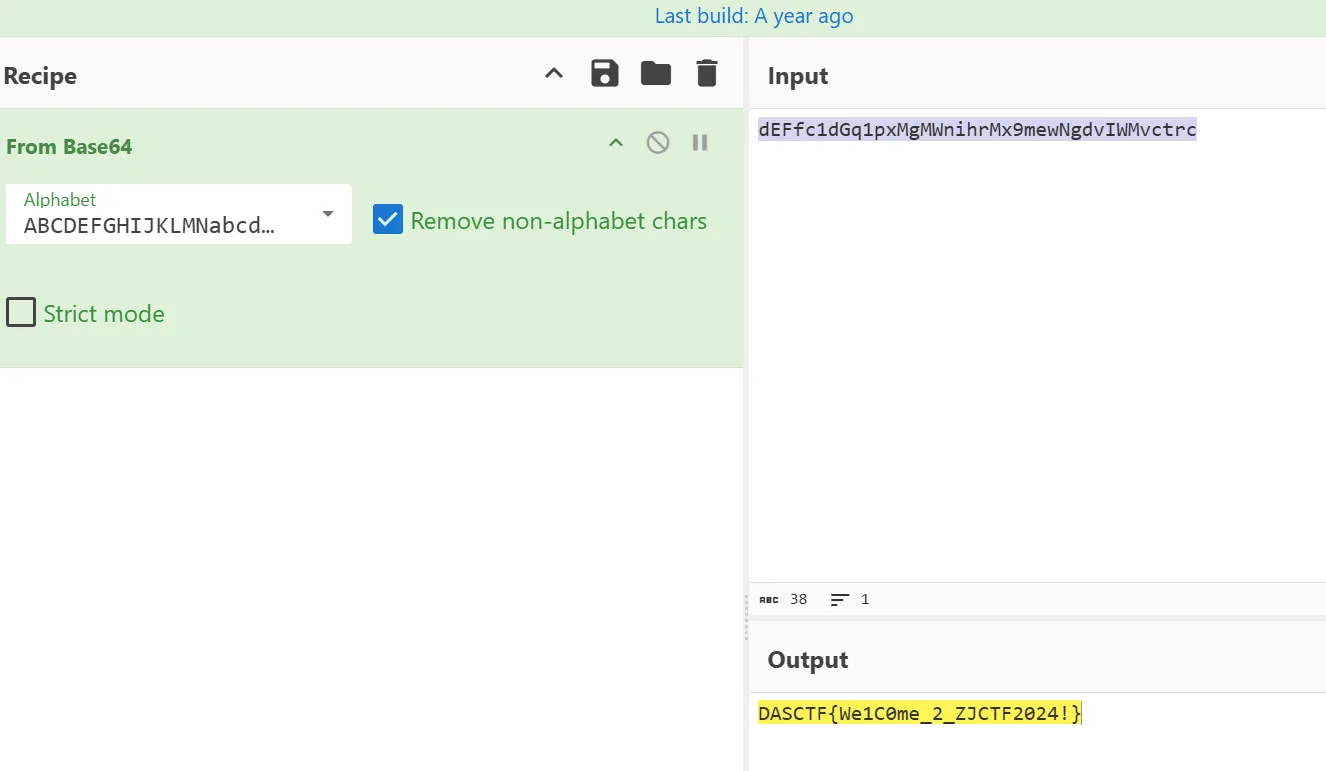Open the Alphabet dropdown
The image size is (1326, 771).
tap(327, 214)
